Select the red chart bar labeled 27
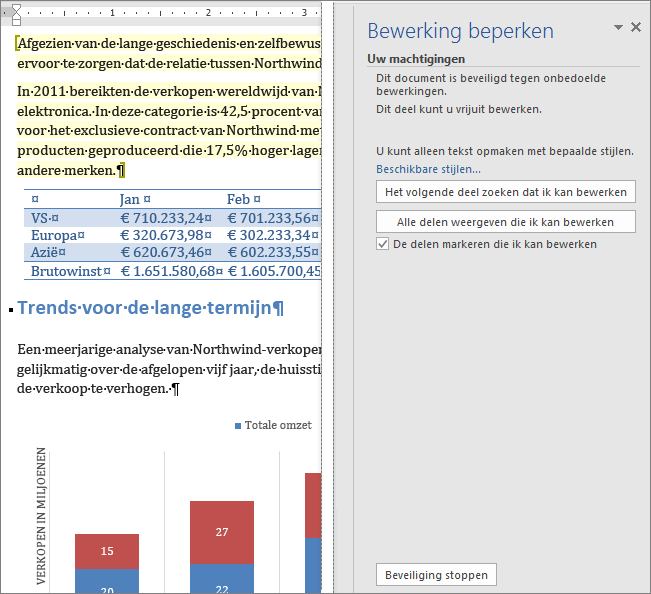 (222, 532)
